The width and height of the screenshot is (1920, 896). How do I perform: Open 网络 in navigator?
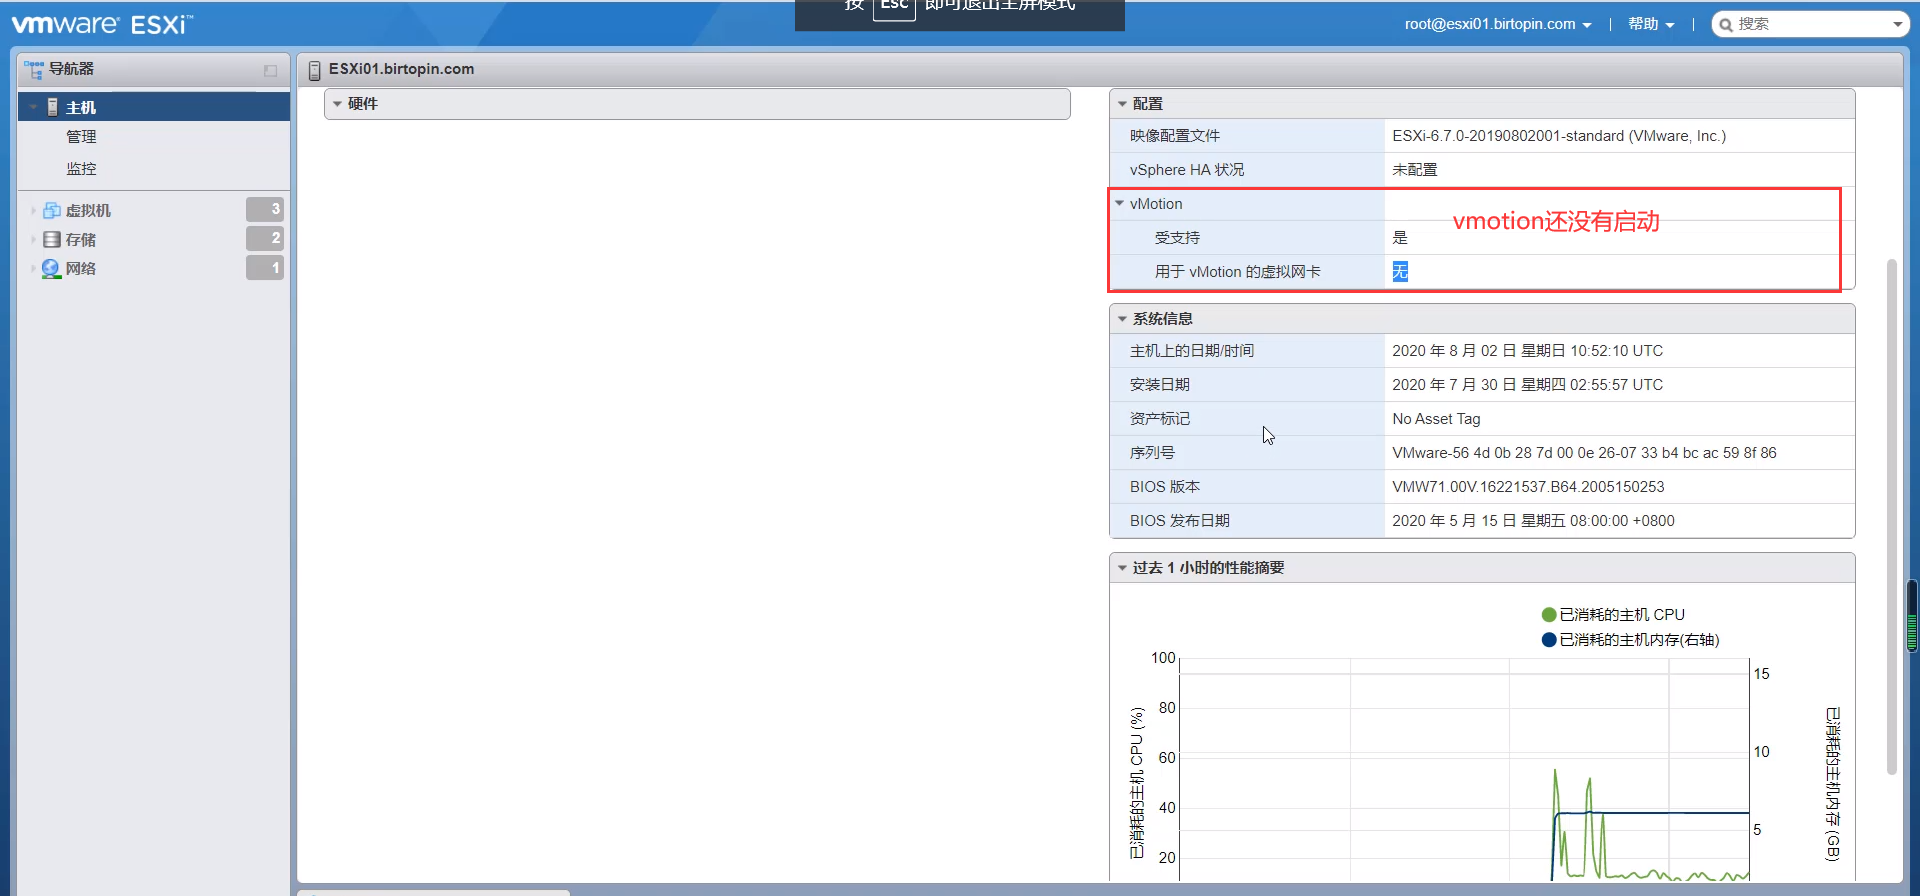coord(81,268)
